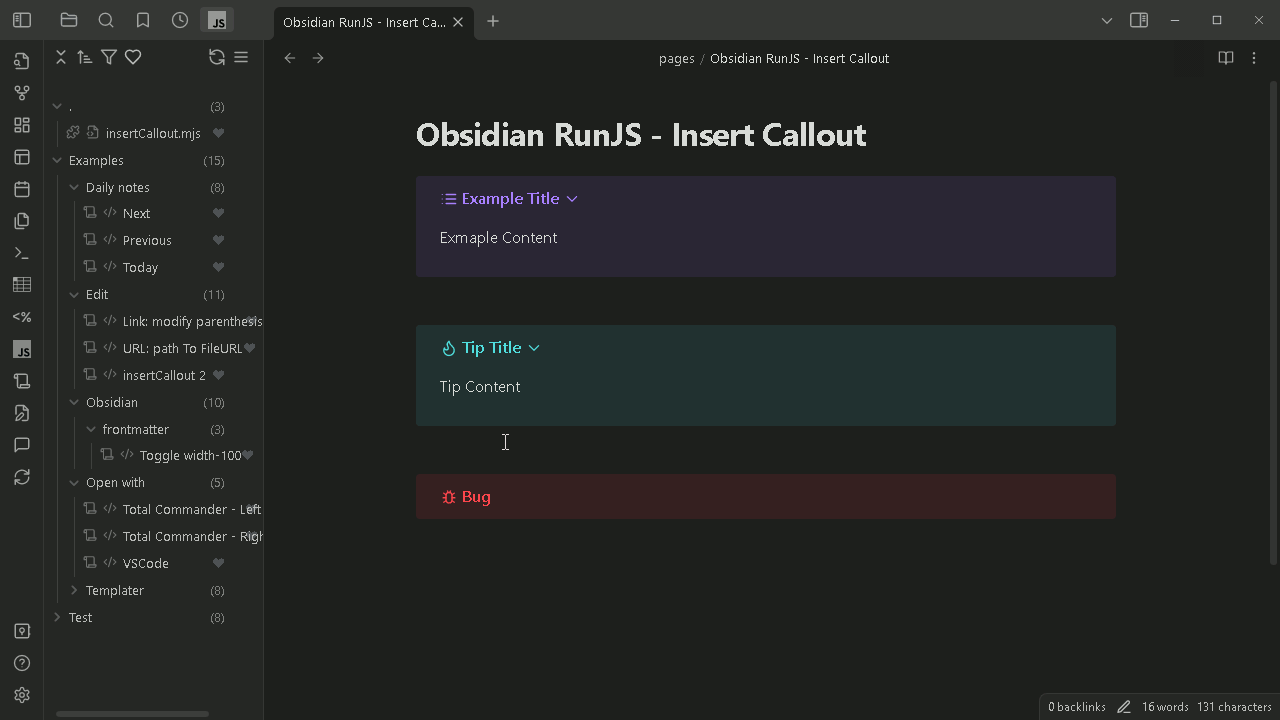Viewport: 1280px width, 720px height.
Task: Collapse the Example Title callout
Action: pos(571,198)
